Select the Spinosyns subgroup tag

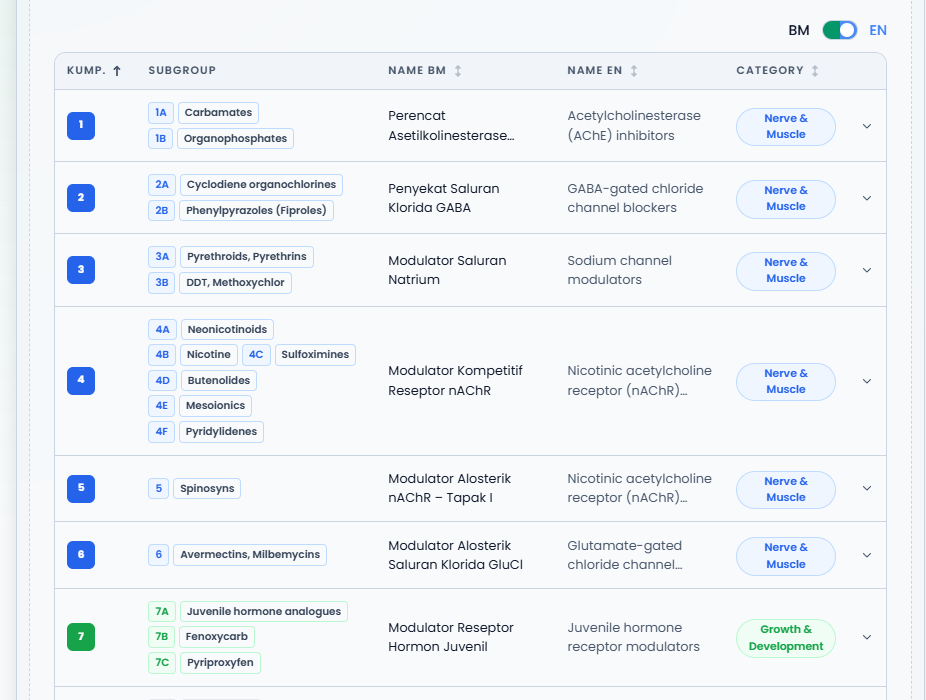pyautogui.click(x=207, y=489)
